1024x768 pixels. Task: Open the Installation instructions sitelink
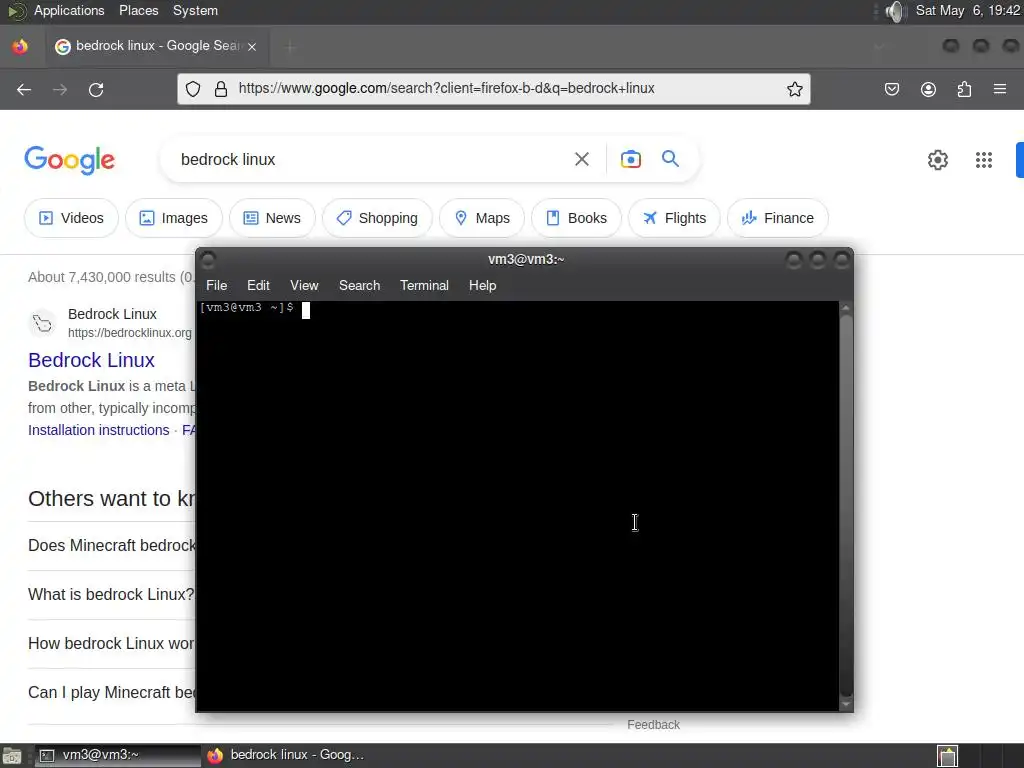99,430
